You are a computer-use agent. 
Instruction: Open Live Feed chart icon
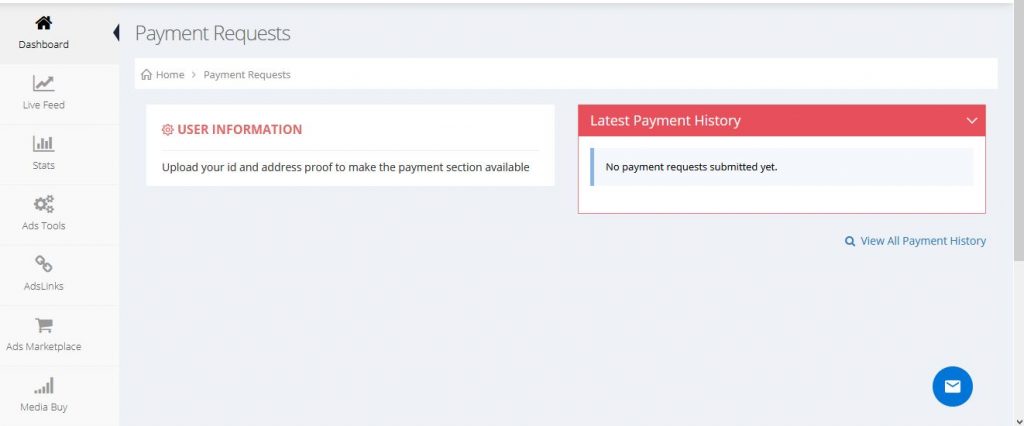coord(43,84)
